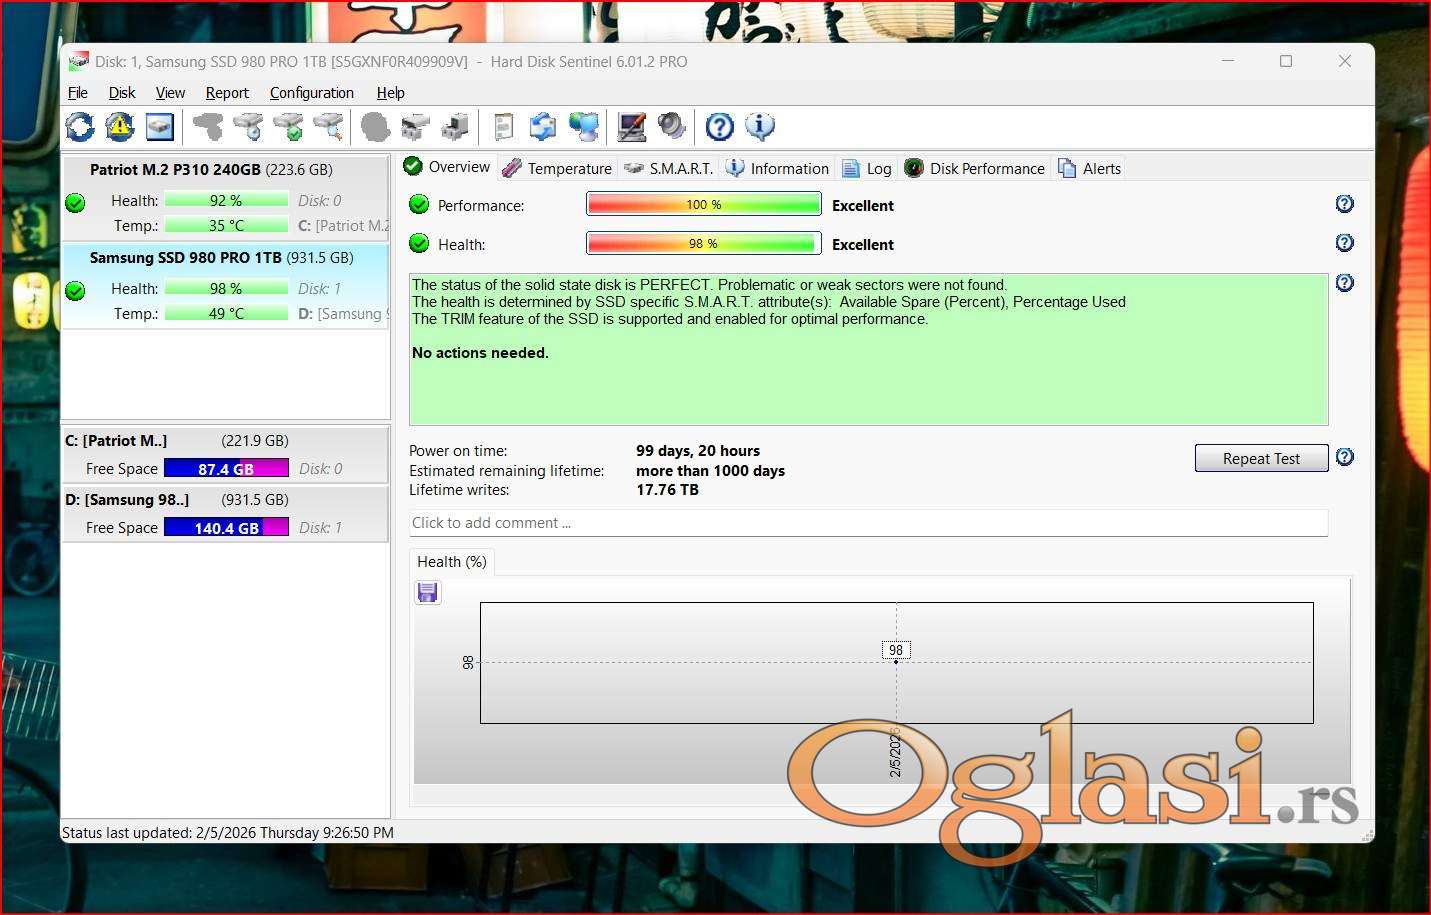Select the Patriot M.2 P310 240GB disk
The width and height of the screenshot is (1431, 915).
(211, 170)
